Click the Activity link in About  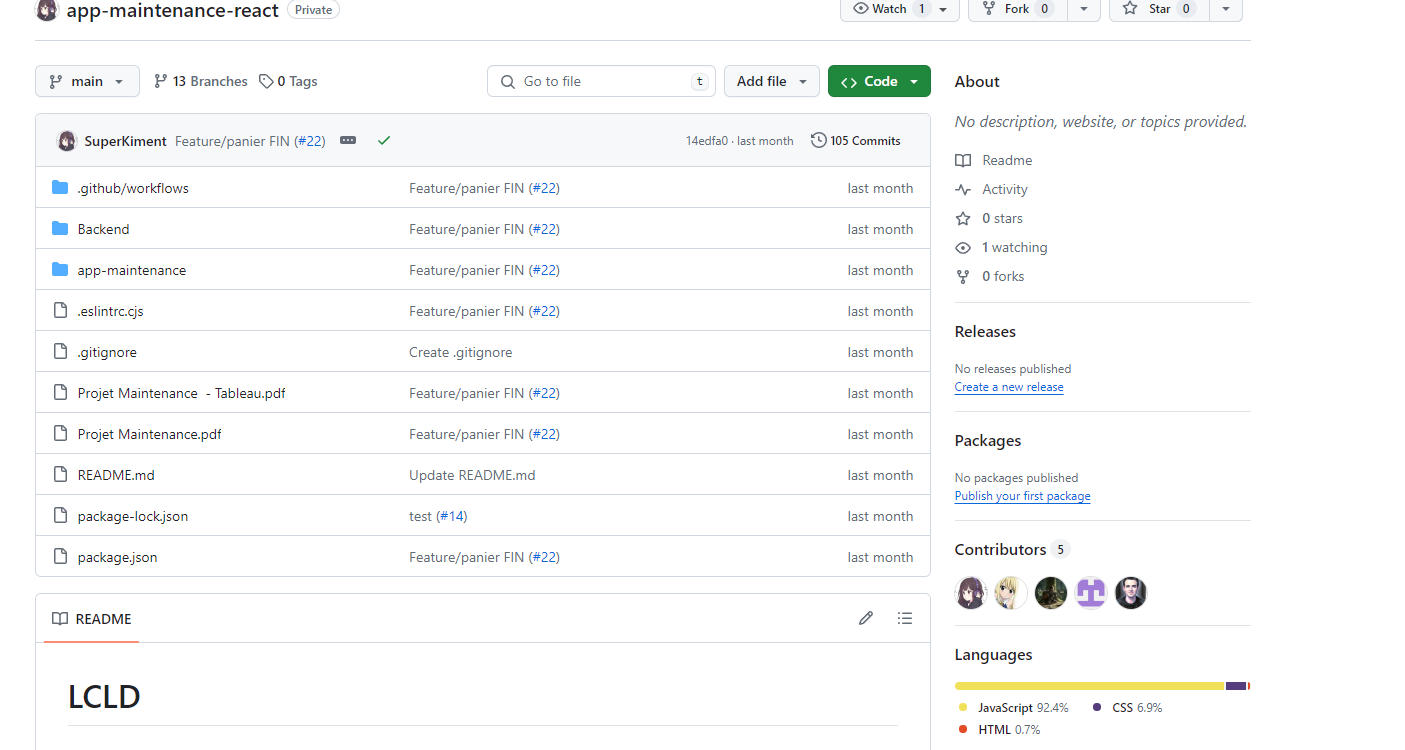1005,189
